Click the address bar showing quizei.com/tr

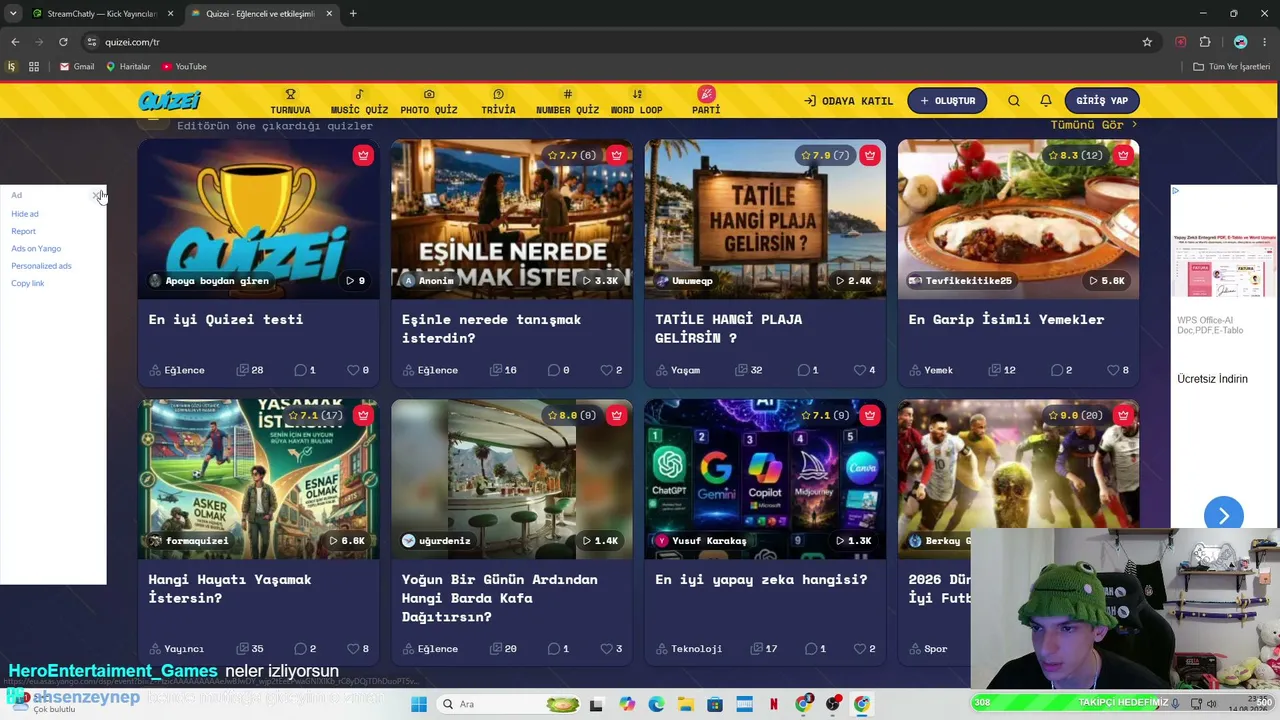click(x=620, y=42)
